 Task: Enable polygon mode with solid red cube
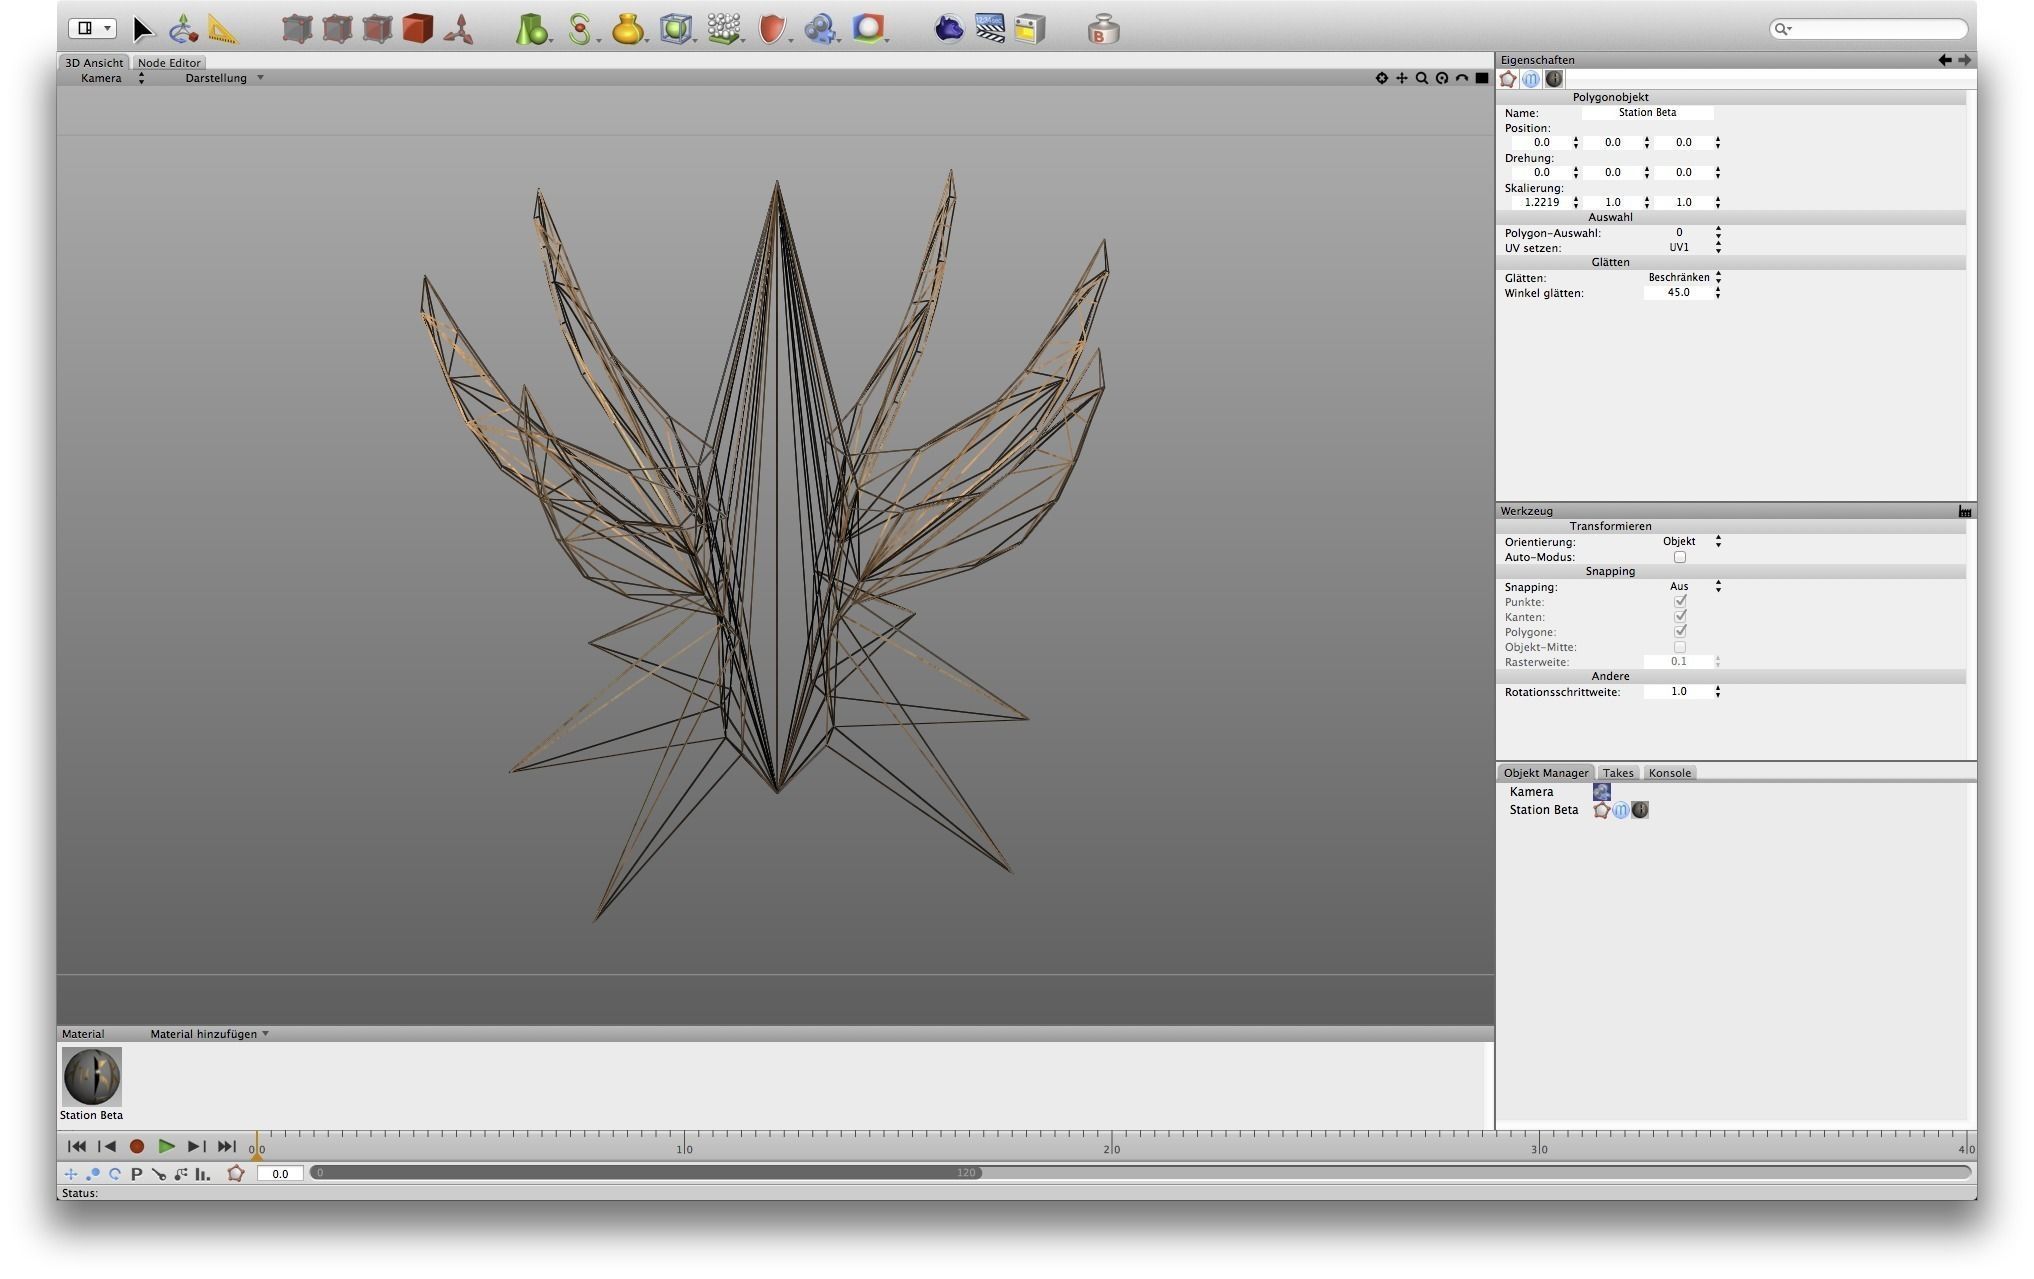(x=417, y=29)
